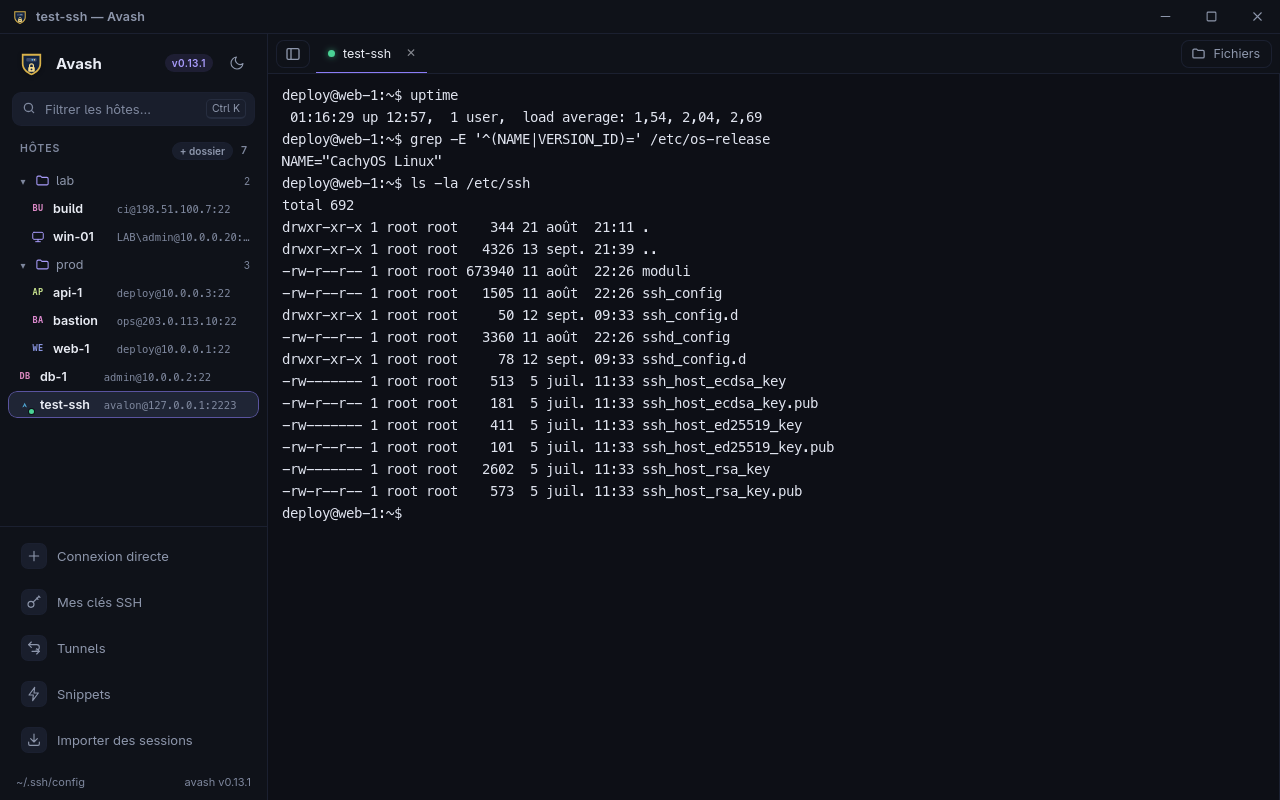Click the prod folder icon
Screen dimensions: 1280x800
point(42,265)
